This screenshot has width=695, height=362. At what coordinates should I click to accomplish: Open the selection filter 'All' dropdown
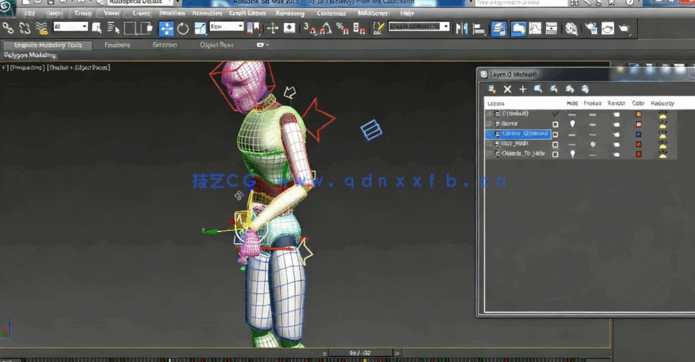tap(70, 27)
